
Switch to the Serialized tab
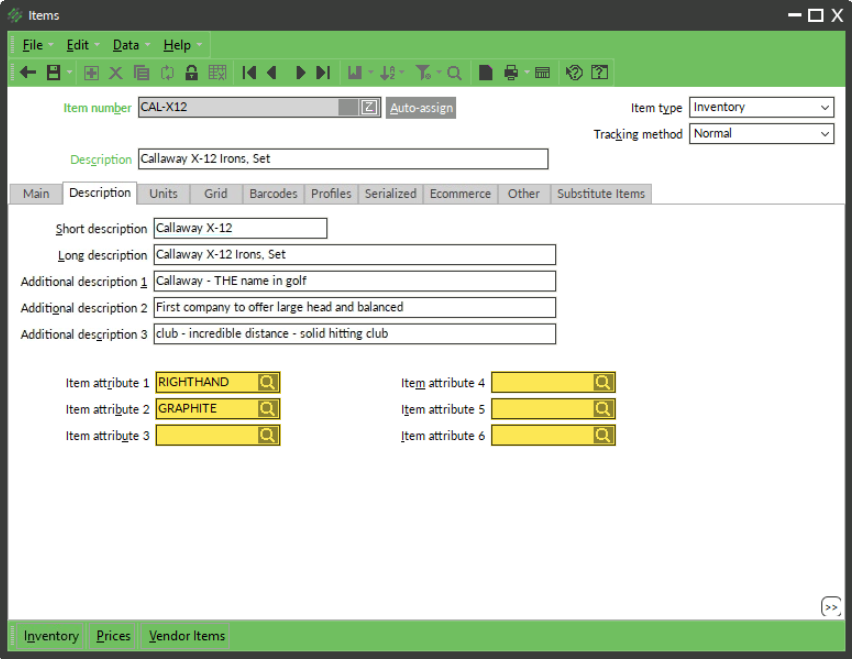(x=391, y=194)
